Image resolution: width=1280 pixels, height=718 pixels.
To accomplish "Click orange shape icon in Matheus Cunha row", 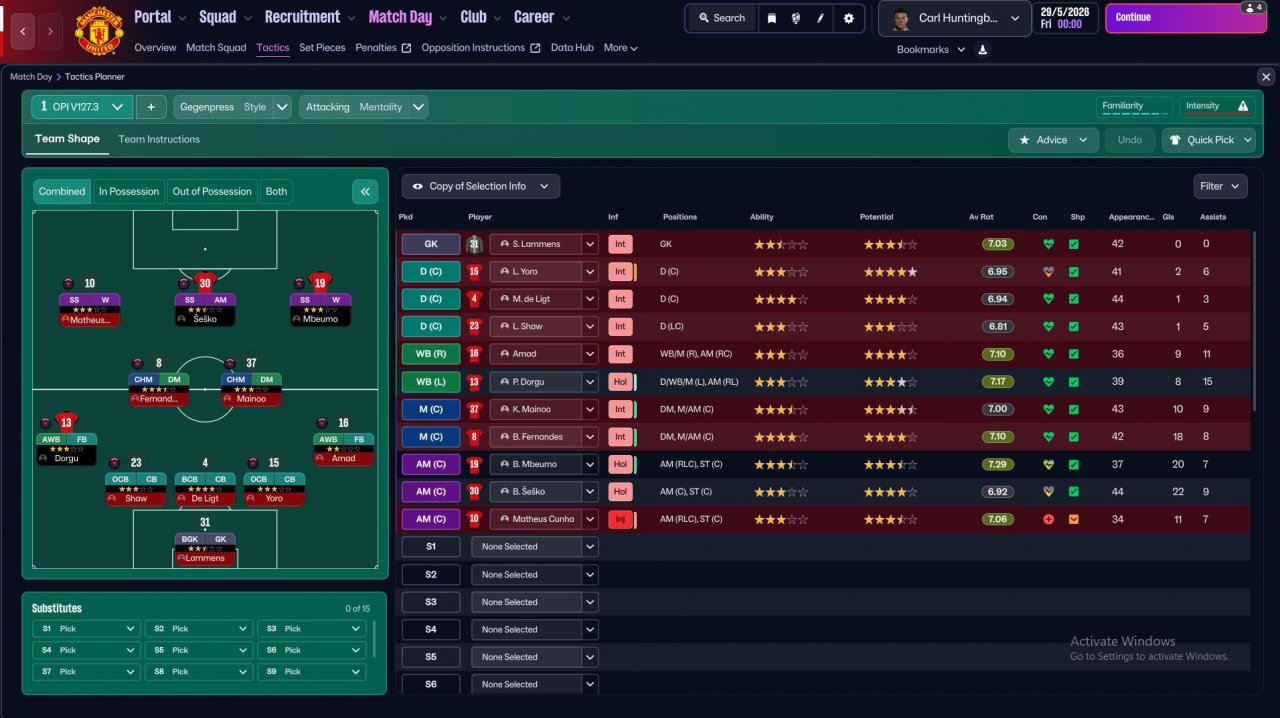I will [1074, 519].
